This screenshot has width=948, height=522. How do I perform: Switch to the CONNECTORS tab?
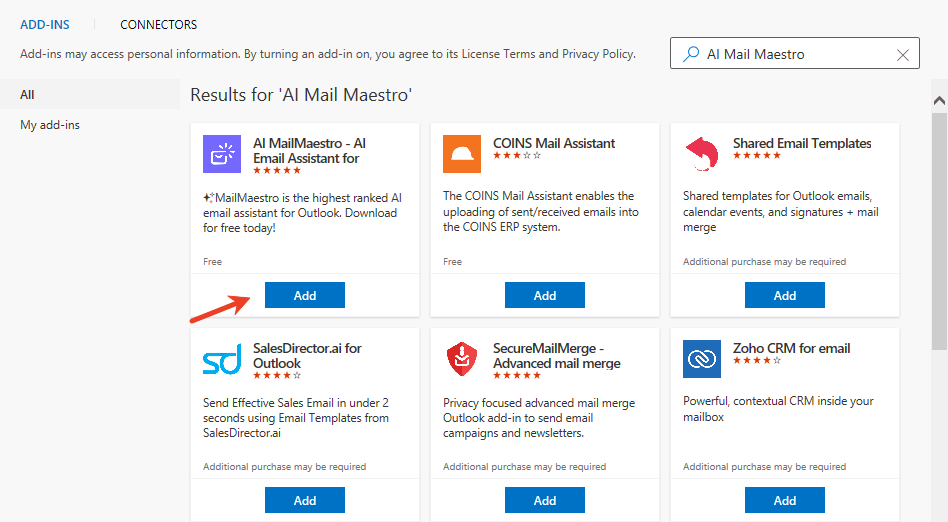(158, 25)
